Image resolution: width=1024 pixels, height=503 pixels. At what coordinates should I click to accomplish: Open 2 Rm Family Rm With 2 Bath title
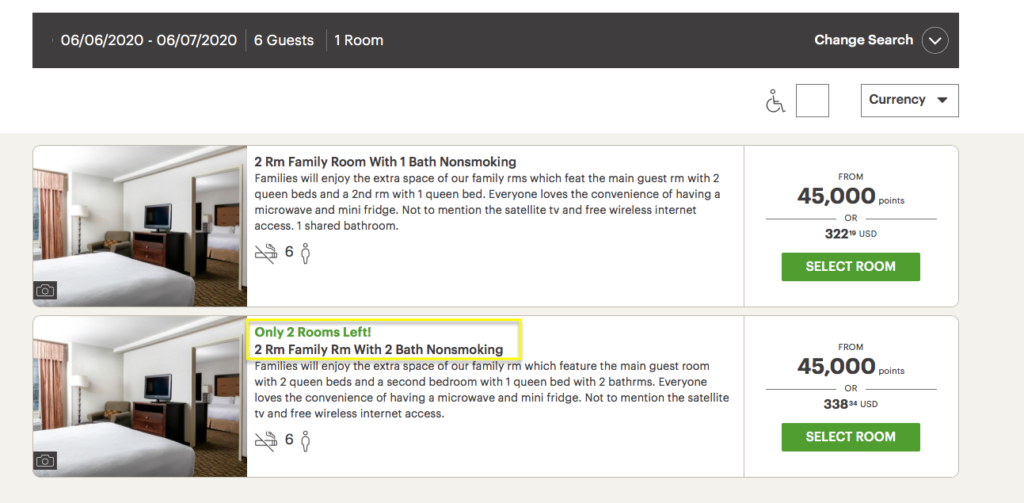379,349
